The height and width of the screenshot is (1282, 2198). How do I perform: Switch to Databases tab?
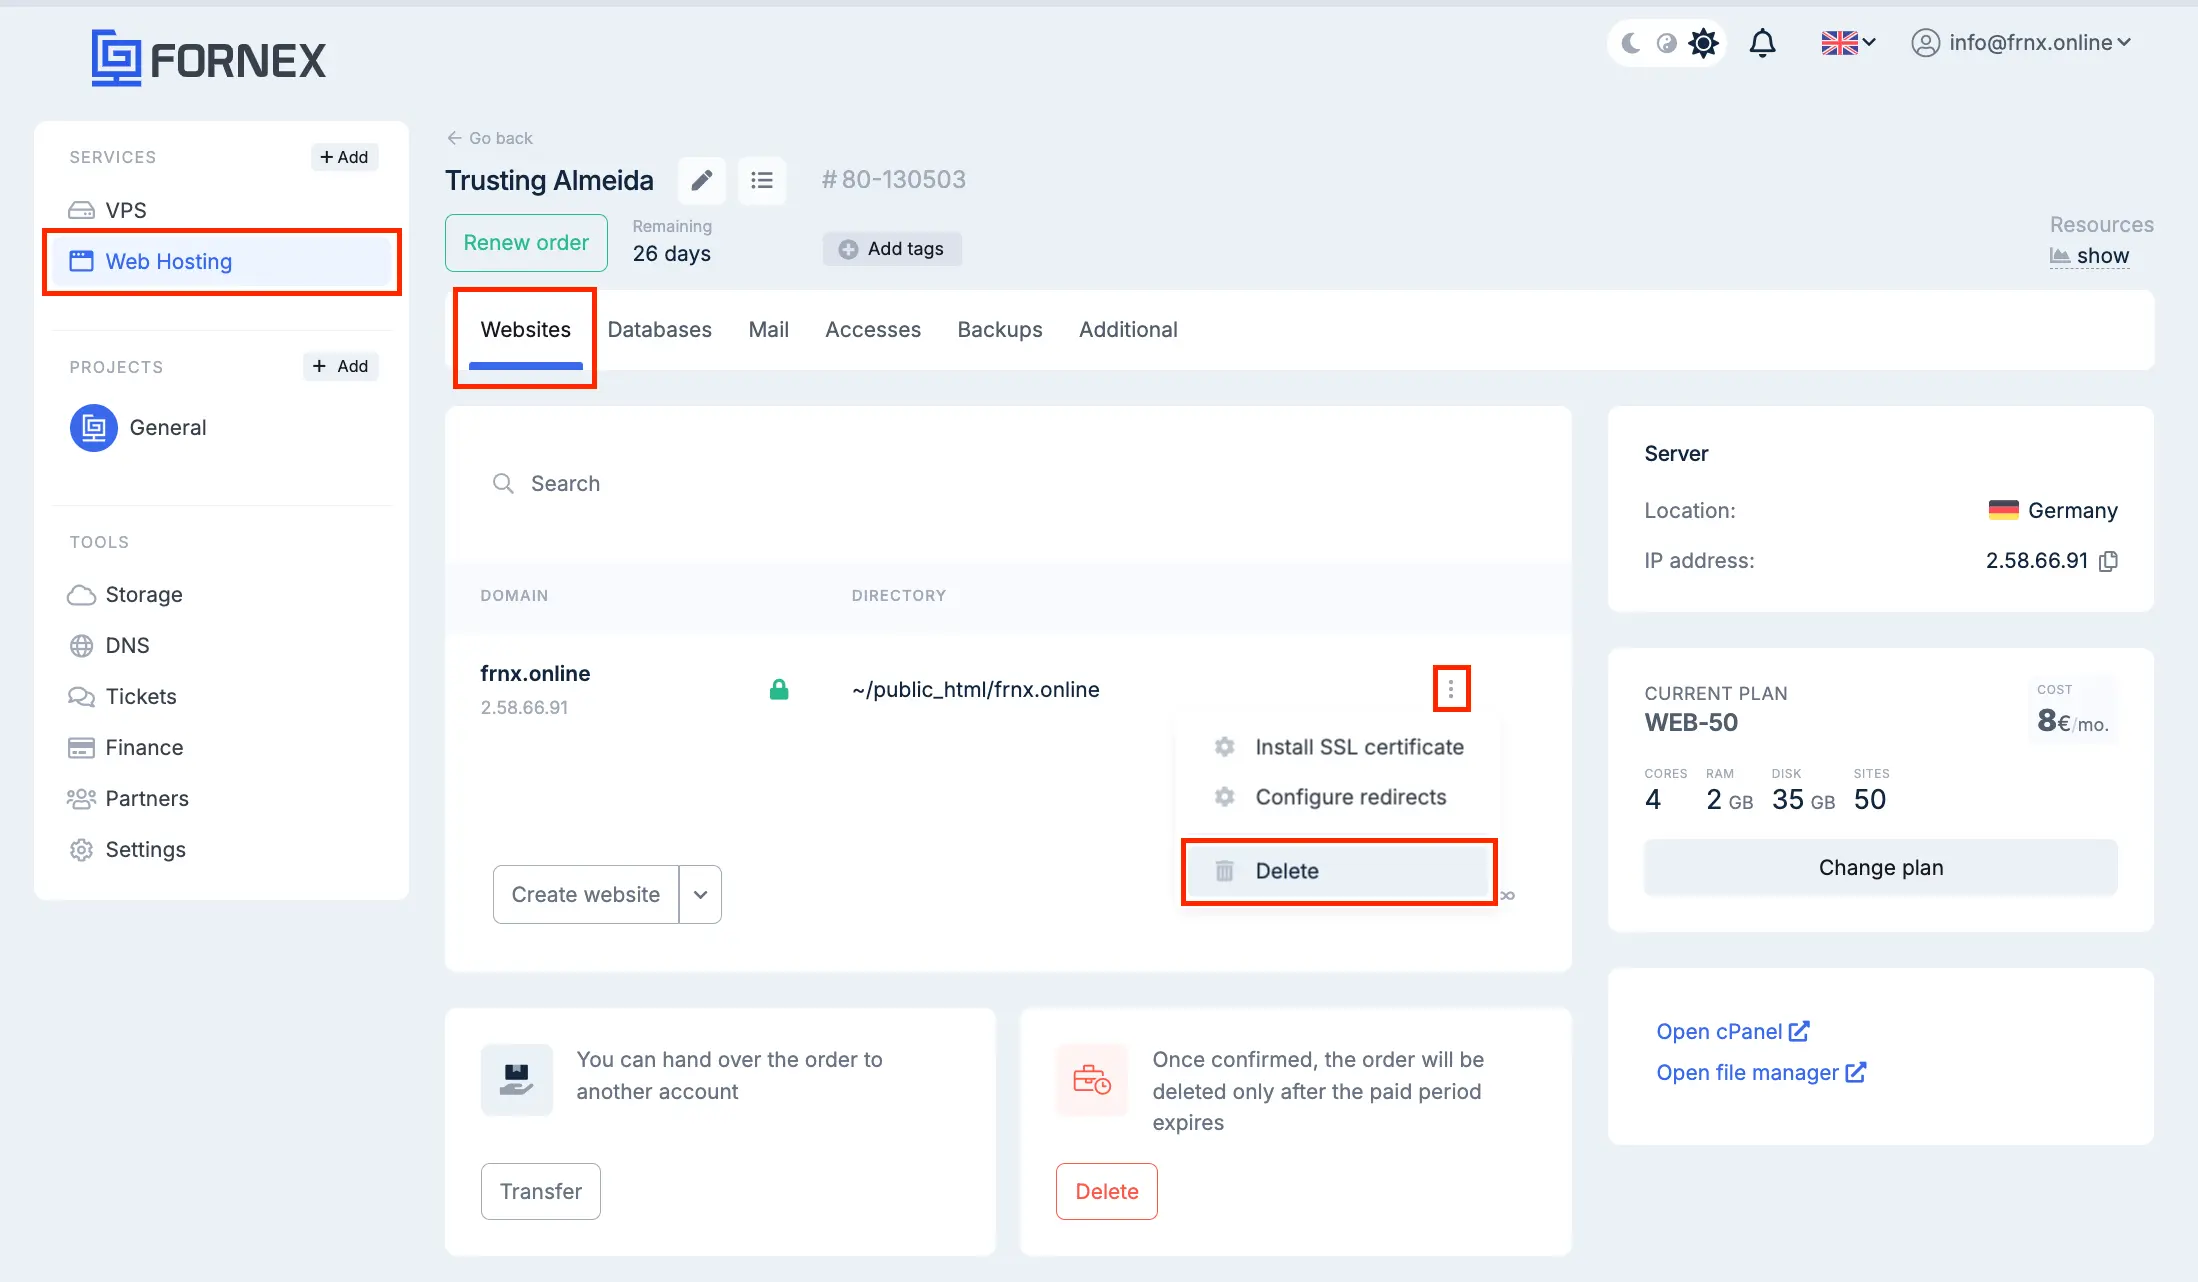pyautogui.click(x=660, y=330)
